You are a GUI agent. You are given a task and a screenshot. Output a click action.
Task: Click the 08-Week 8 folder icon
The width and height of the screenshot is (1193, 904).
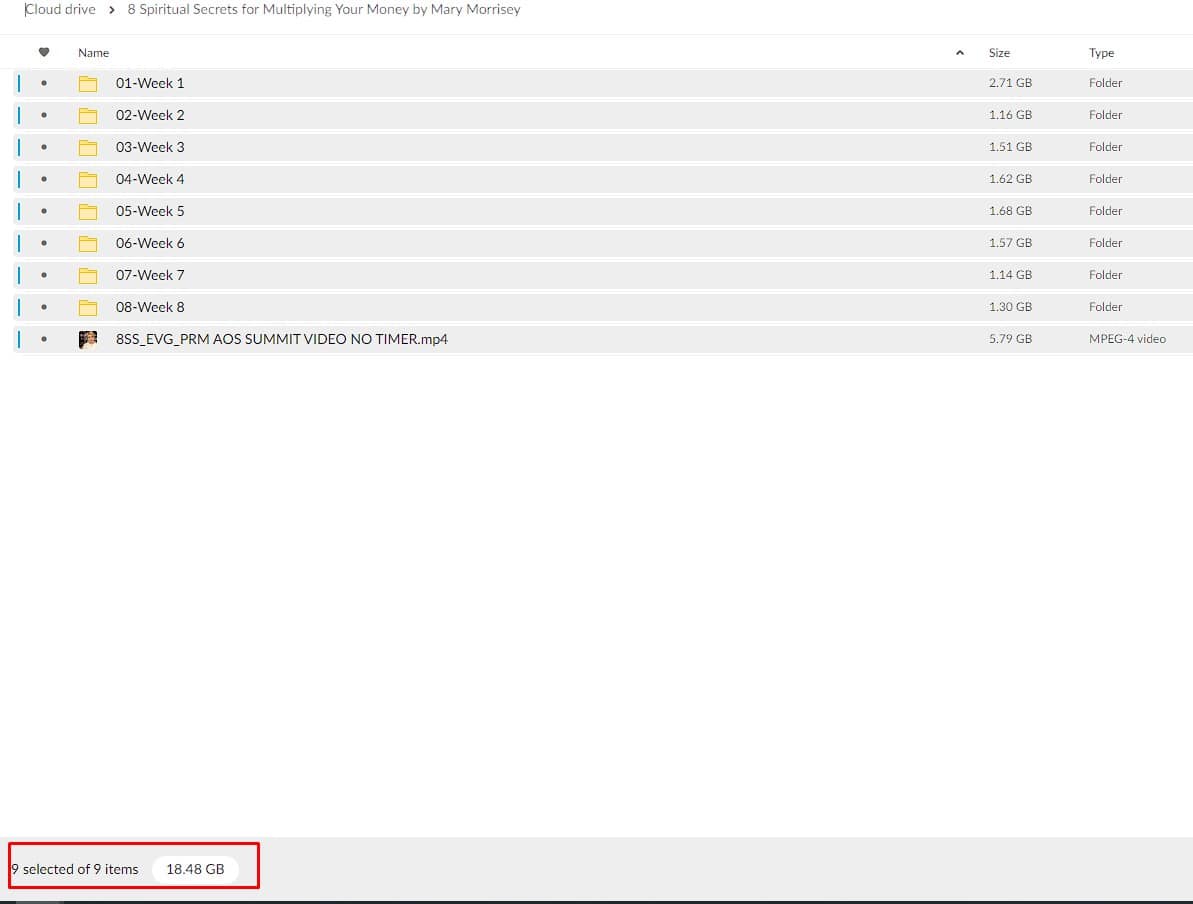88,307
